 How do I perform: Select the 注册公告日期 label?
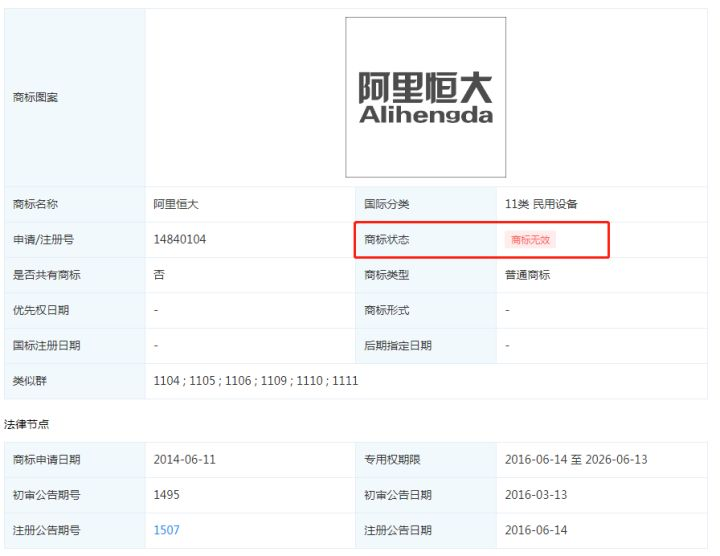point(398,530)
